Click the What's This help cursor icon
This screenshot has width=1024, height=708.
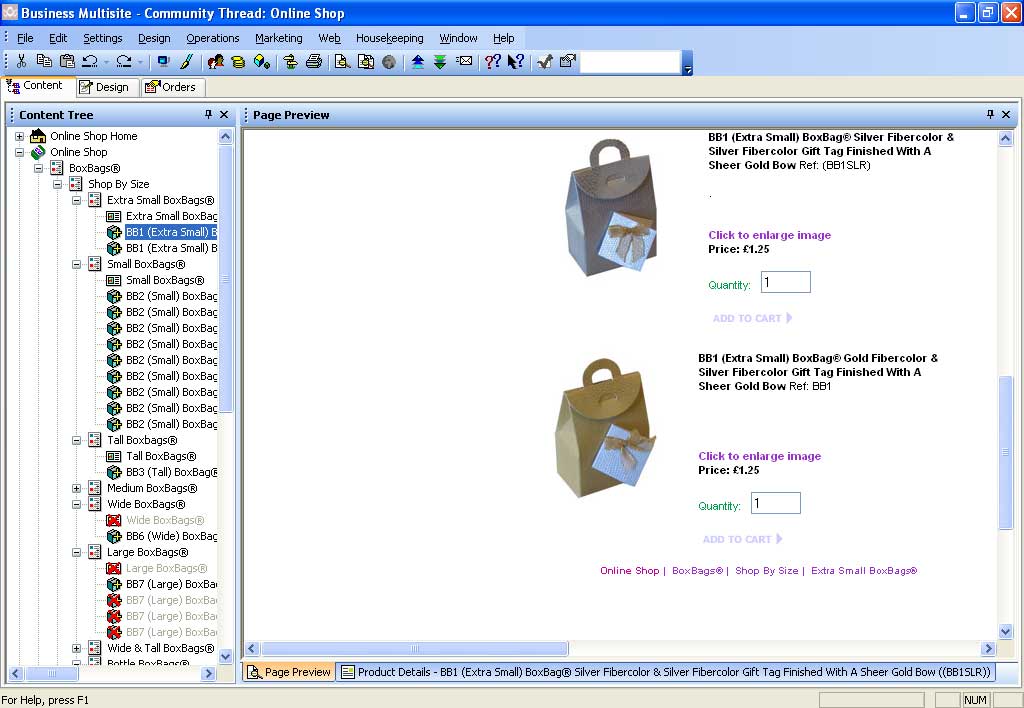click(x=515, y=62)
